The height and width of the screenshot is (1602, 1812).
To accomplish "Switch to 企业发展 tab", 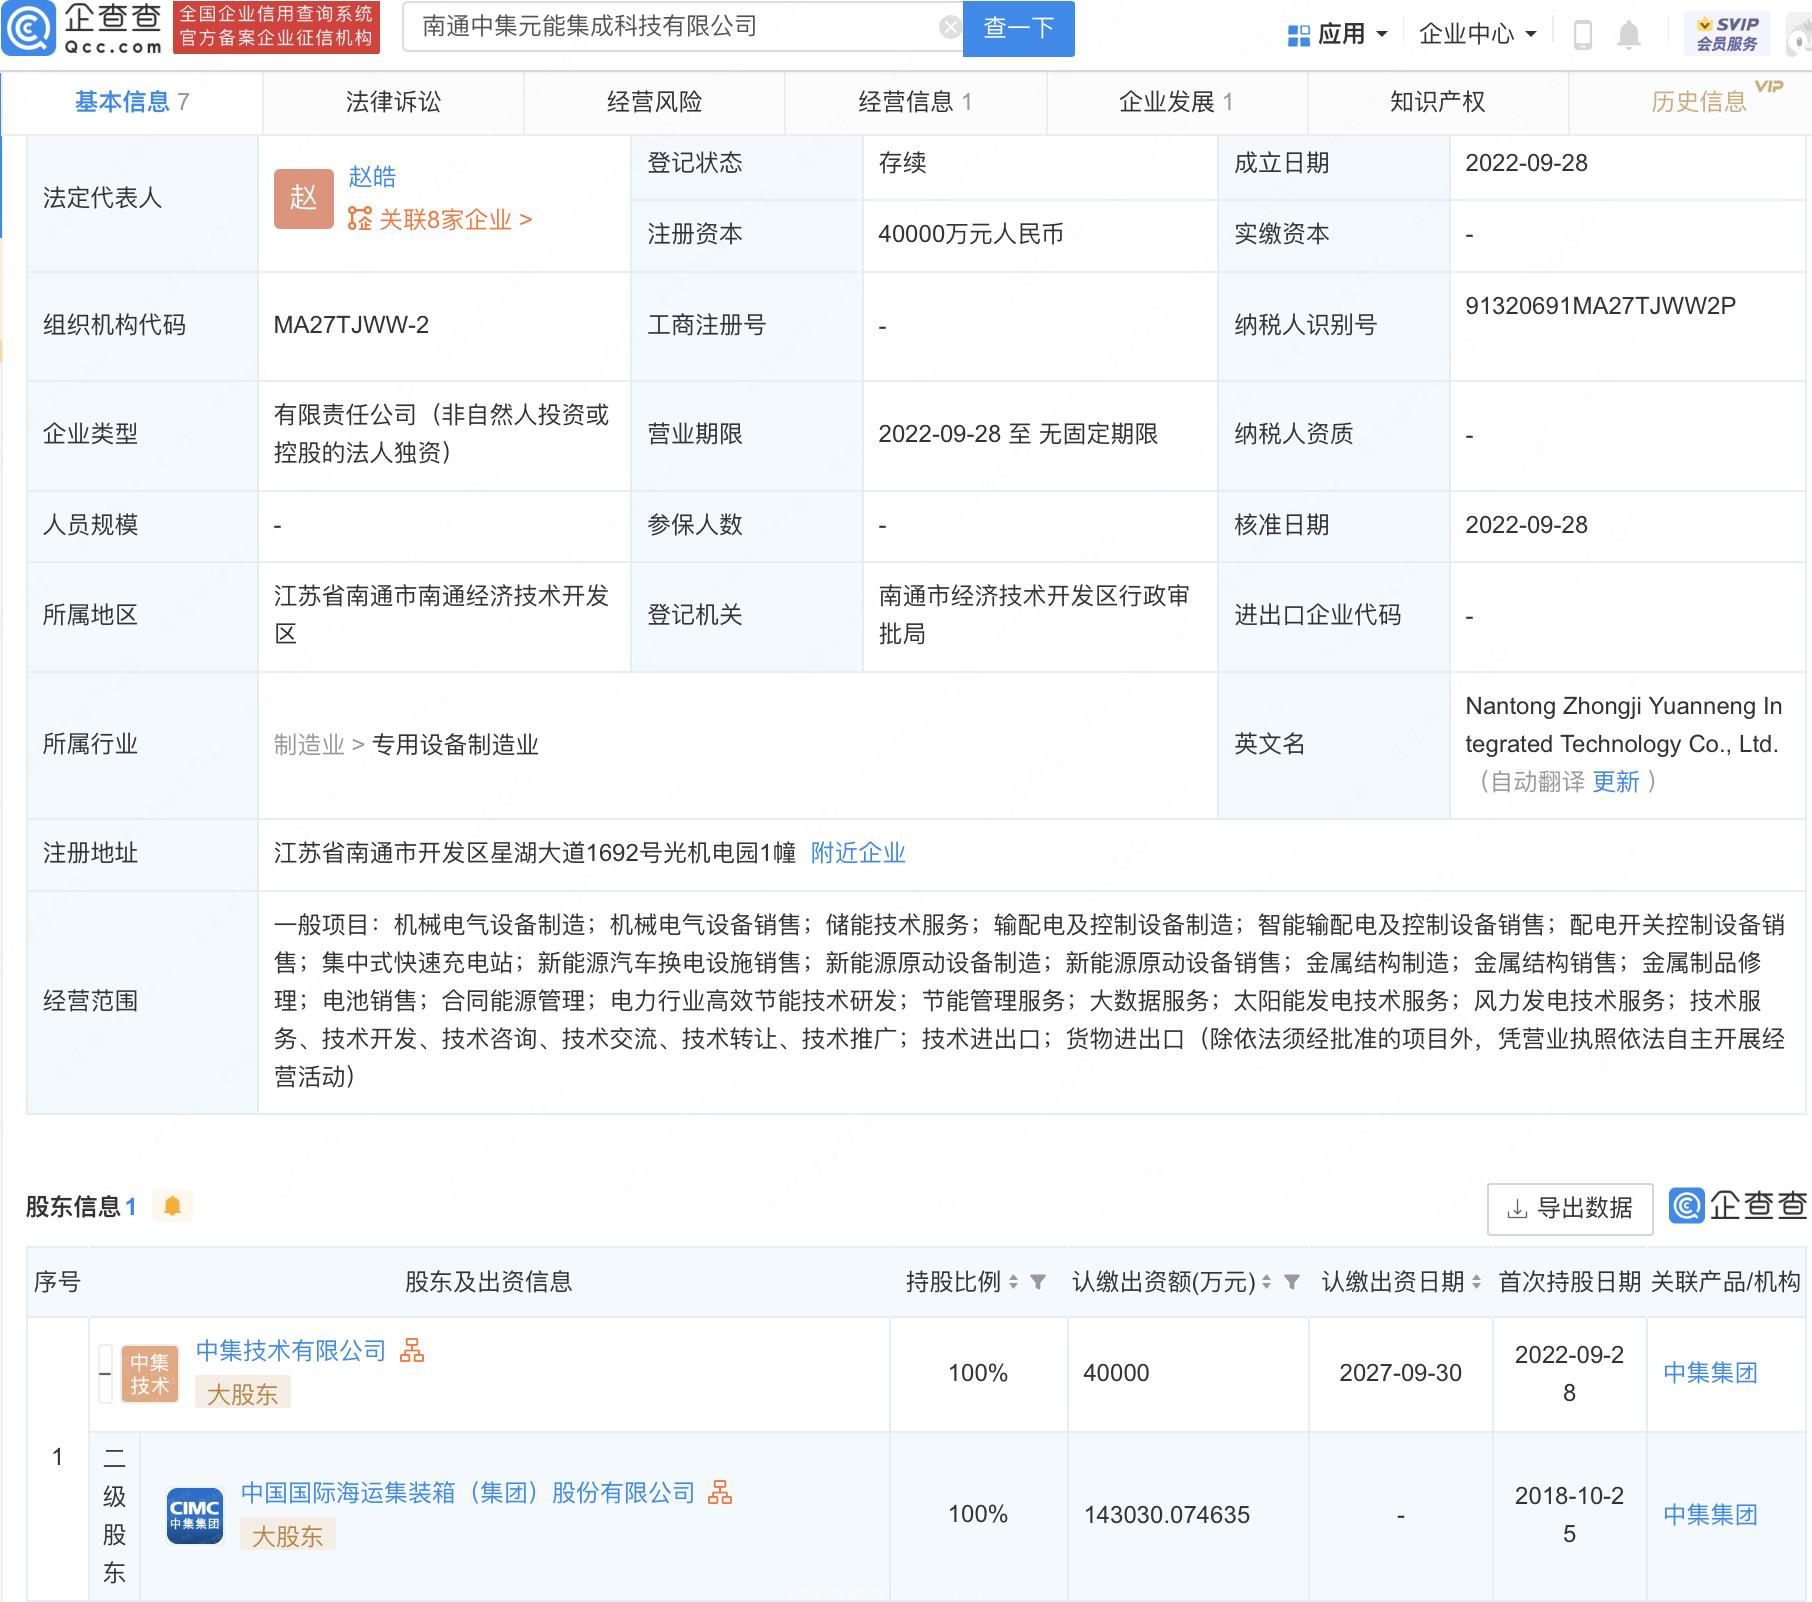I will [1176, 102].
